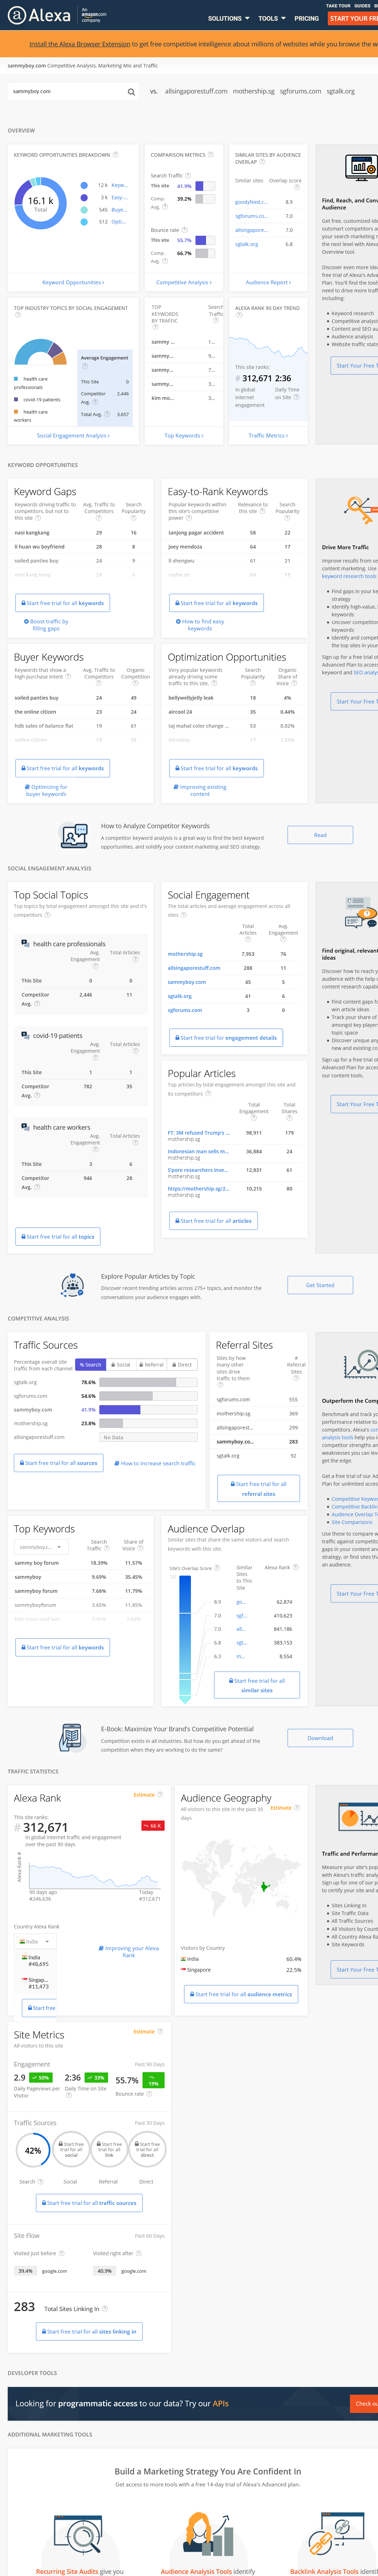This screenshot has height=2576, width=378.
Task: Expand the Tools dropdown menu
Action: pos(271,18)
